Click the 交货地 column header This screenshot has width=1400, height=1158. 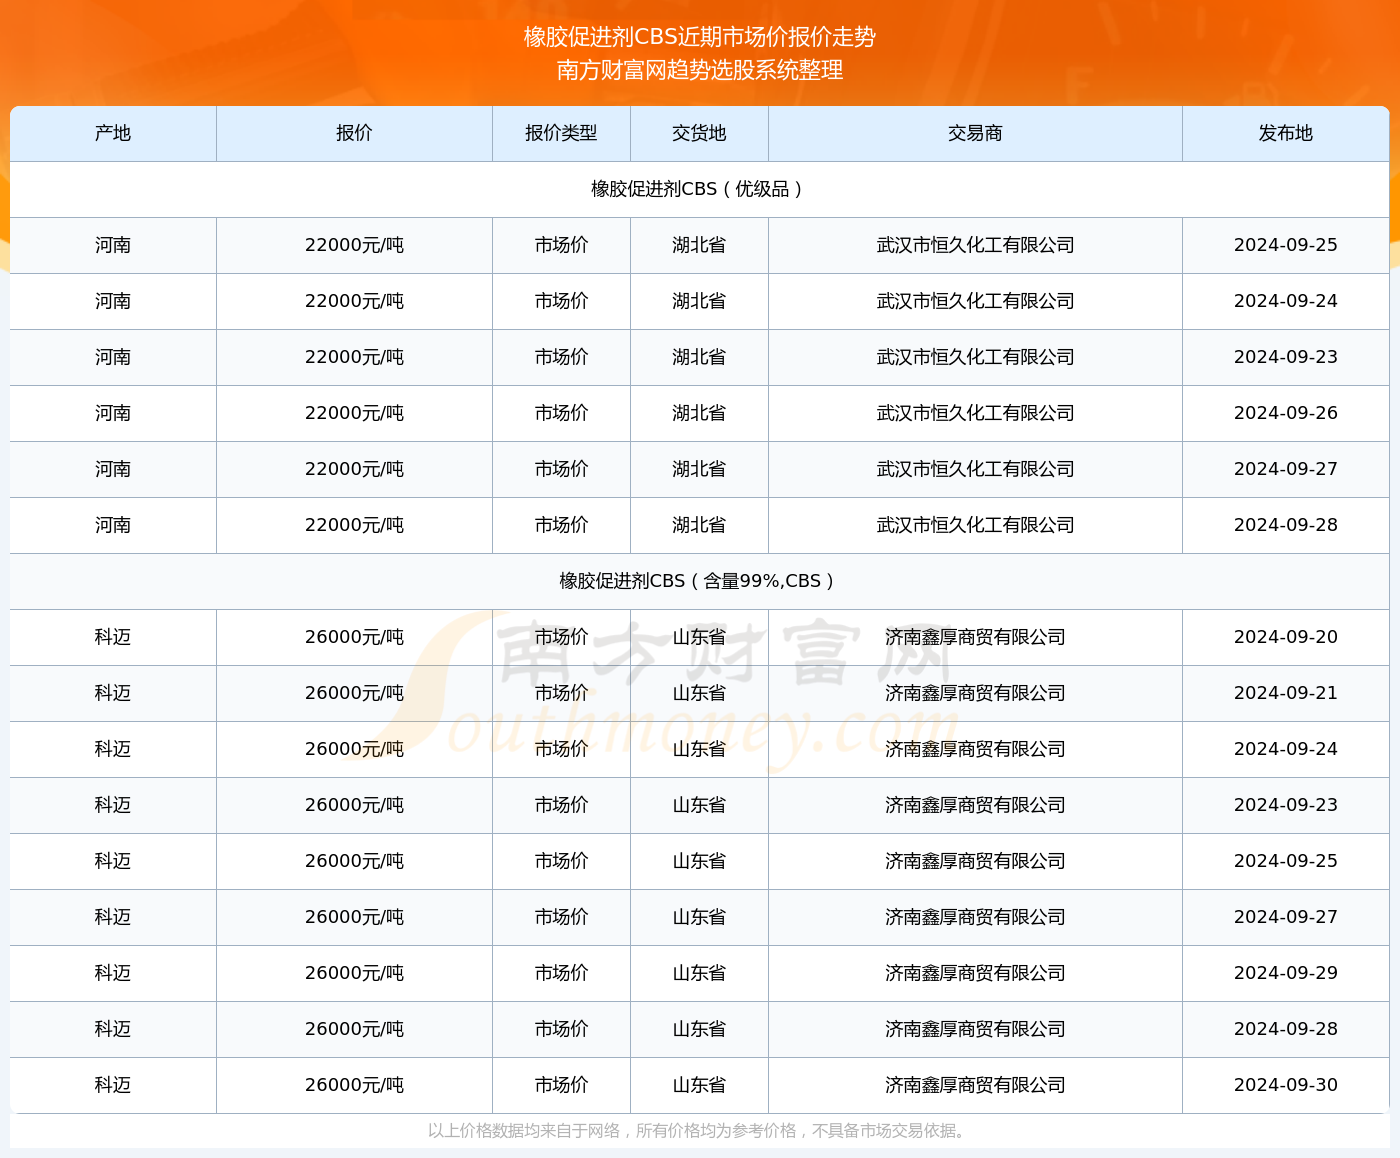pyautogui.click(x=699, y=133)
